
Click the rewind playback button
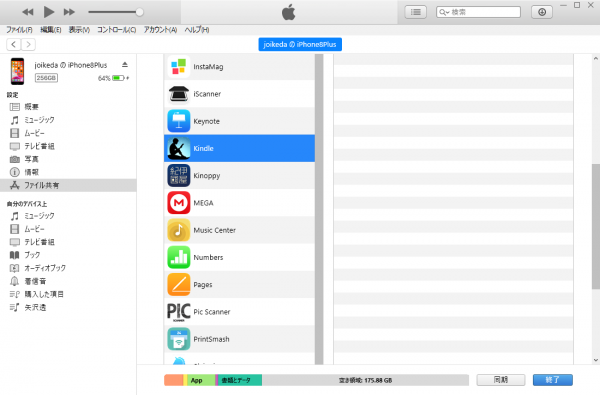28,12
